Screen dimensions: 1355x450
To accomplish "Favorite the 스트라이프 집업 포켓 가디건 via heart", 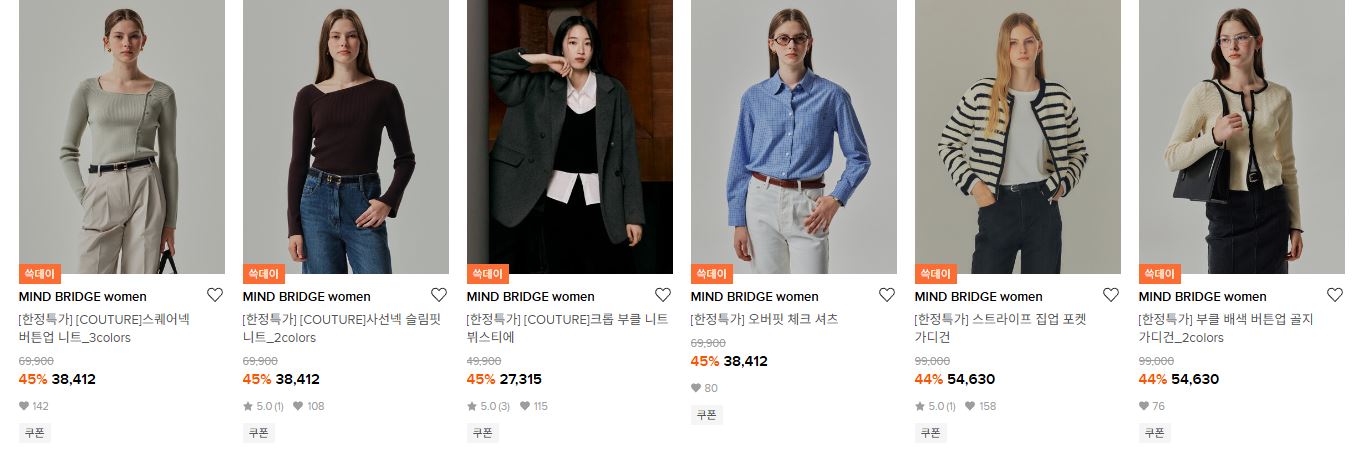I will click(1111, 295).
